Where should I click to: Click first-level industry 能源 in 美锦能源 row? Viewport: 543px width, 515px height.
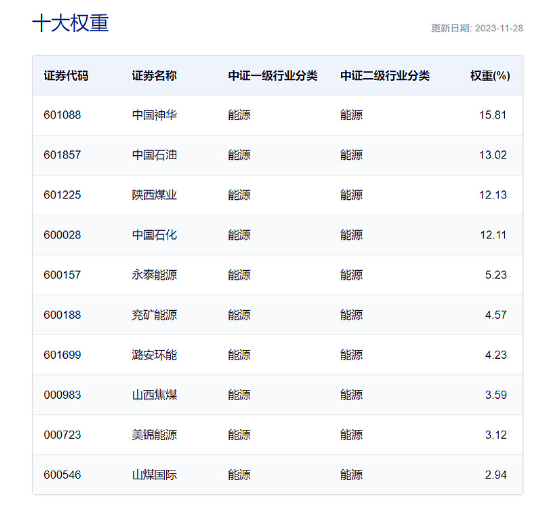click(x=239, y=435)
